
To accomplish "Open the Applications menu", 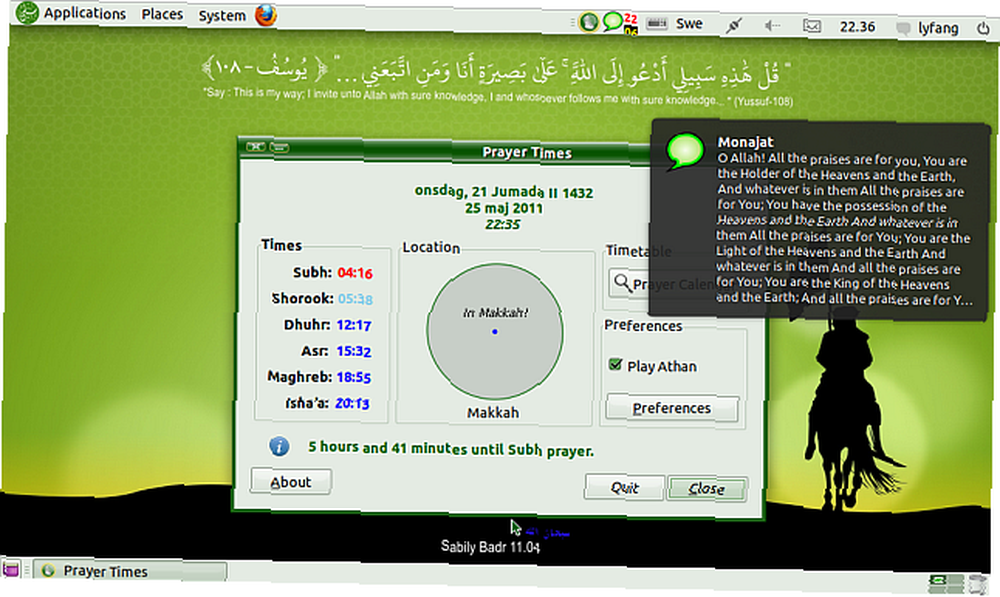I will pyautogui.click(x=71, y=13).
